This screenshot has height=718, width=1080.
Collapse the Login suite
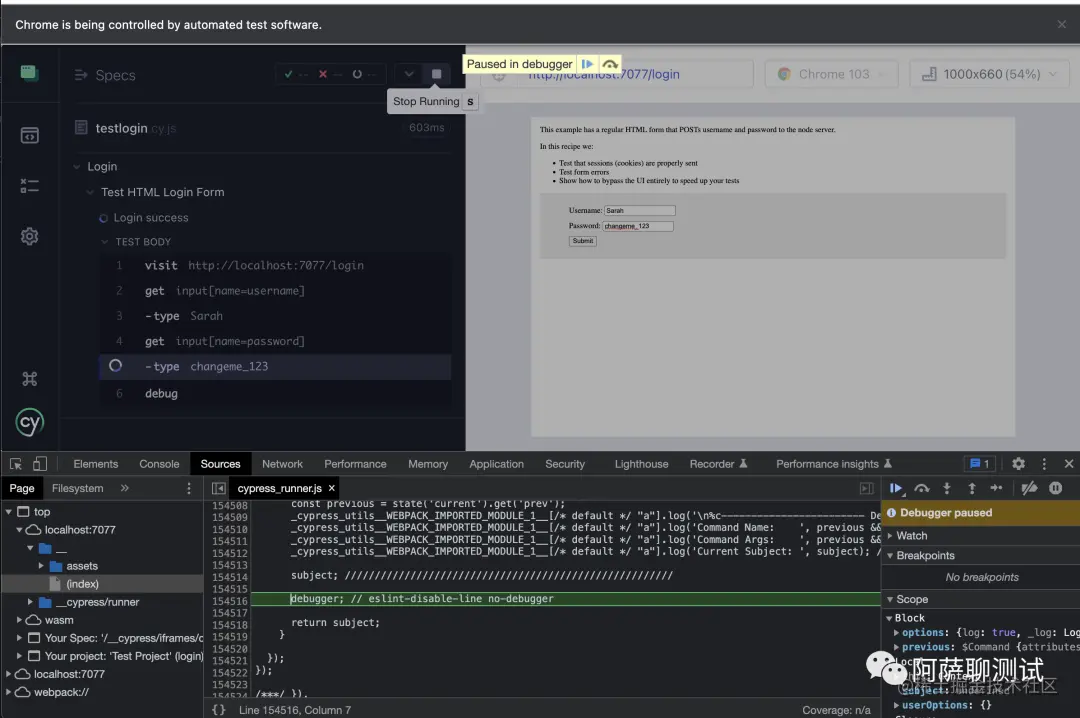tap(77, 167)
